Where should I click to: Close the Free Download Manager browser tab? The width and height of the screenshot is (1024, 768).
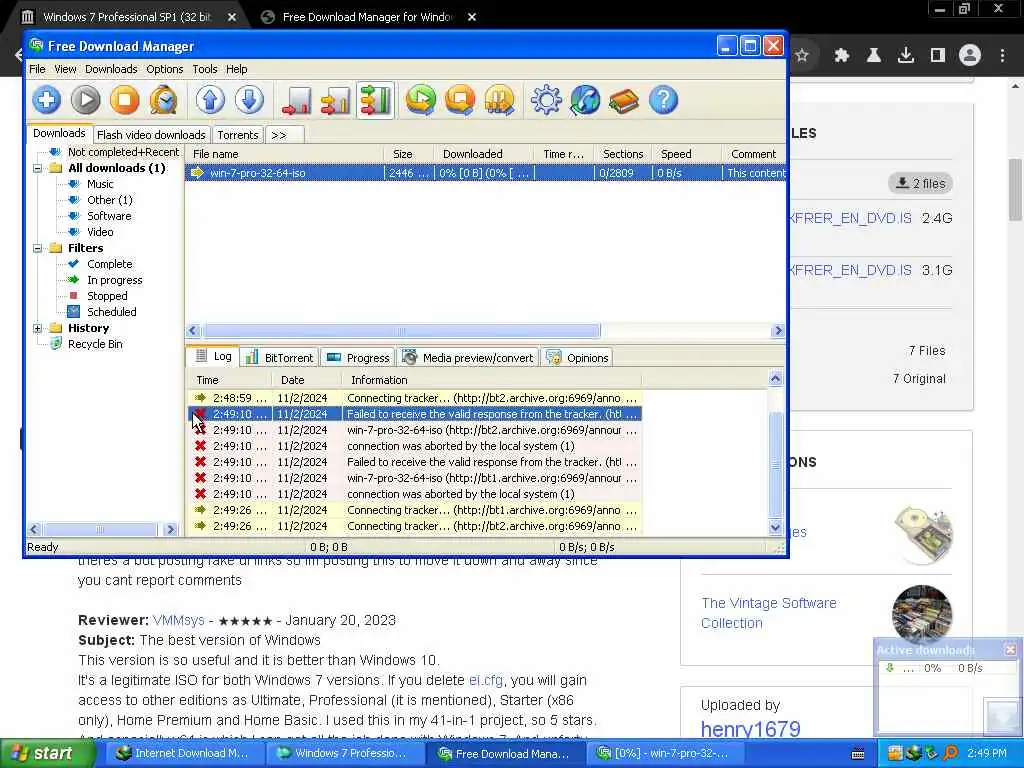472,17
